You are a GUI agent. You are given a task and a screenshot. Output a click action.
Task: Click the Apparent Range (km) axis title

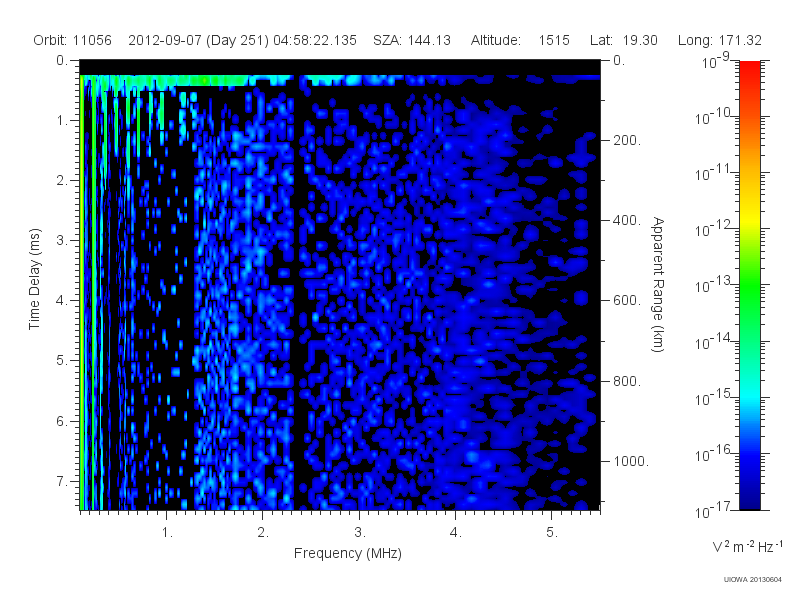[658, 284]
